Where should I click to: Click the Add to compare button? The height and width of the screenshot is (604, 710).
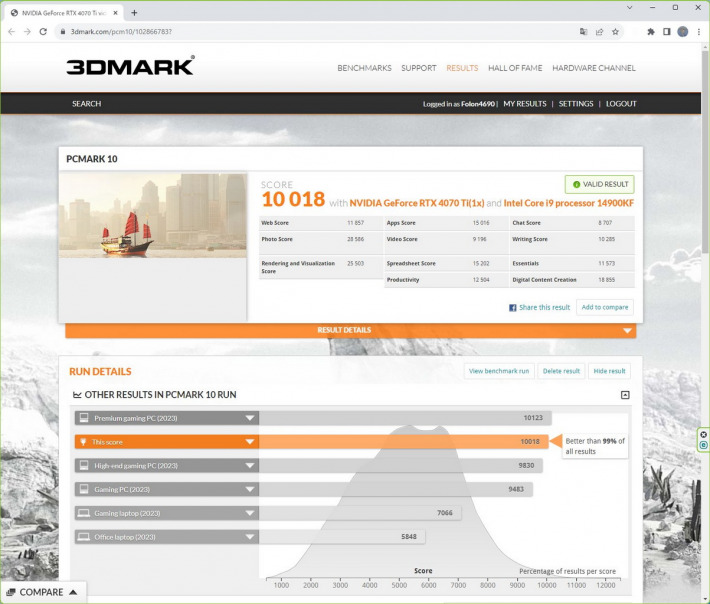(x=604, y=307)
